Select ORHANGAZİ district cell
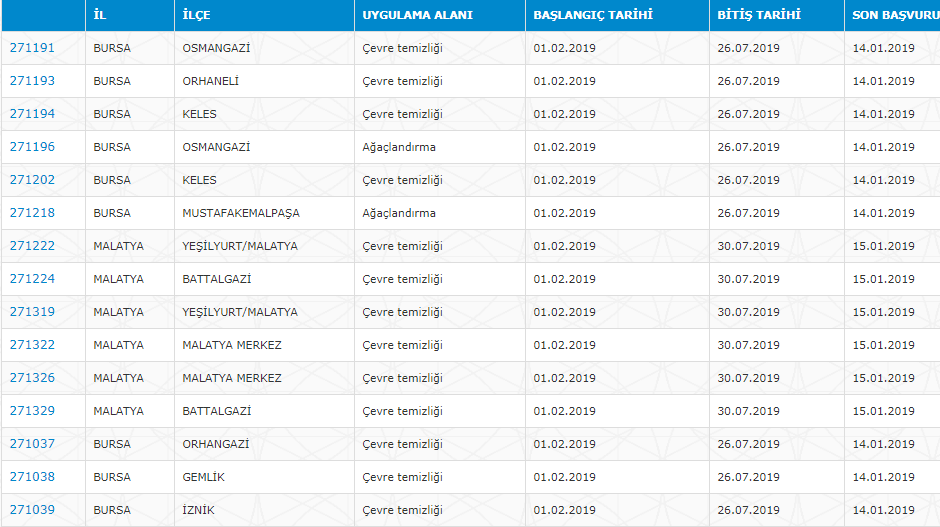The height and width of the screenshot is (527, 940). [x=264, y=444]
